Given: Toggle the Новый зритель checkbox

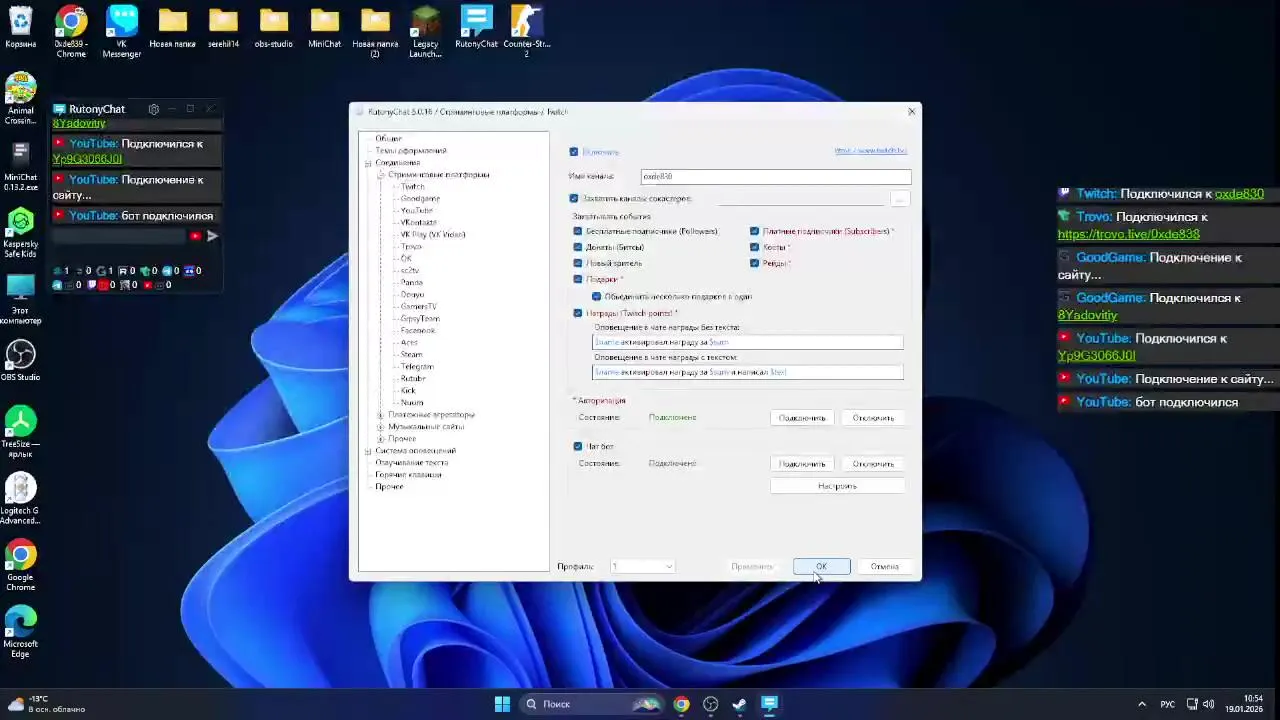Looking at the screenshot, I should (x=577, y=263).
